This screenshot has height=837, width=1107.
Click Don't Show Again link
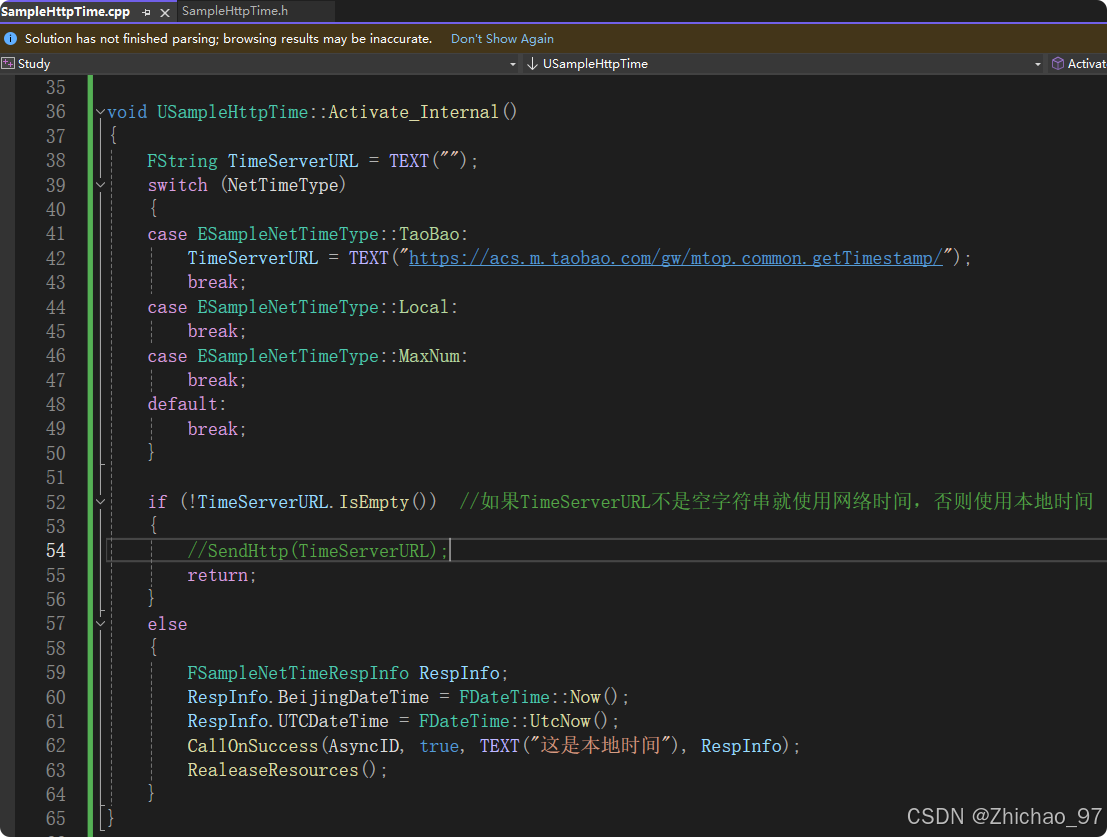point(502,39)
